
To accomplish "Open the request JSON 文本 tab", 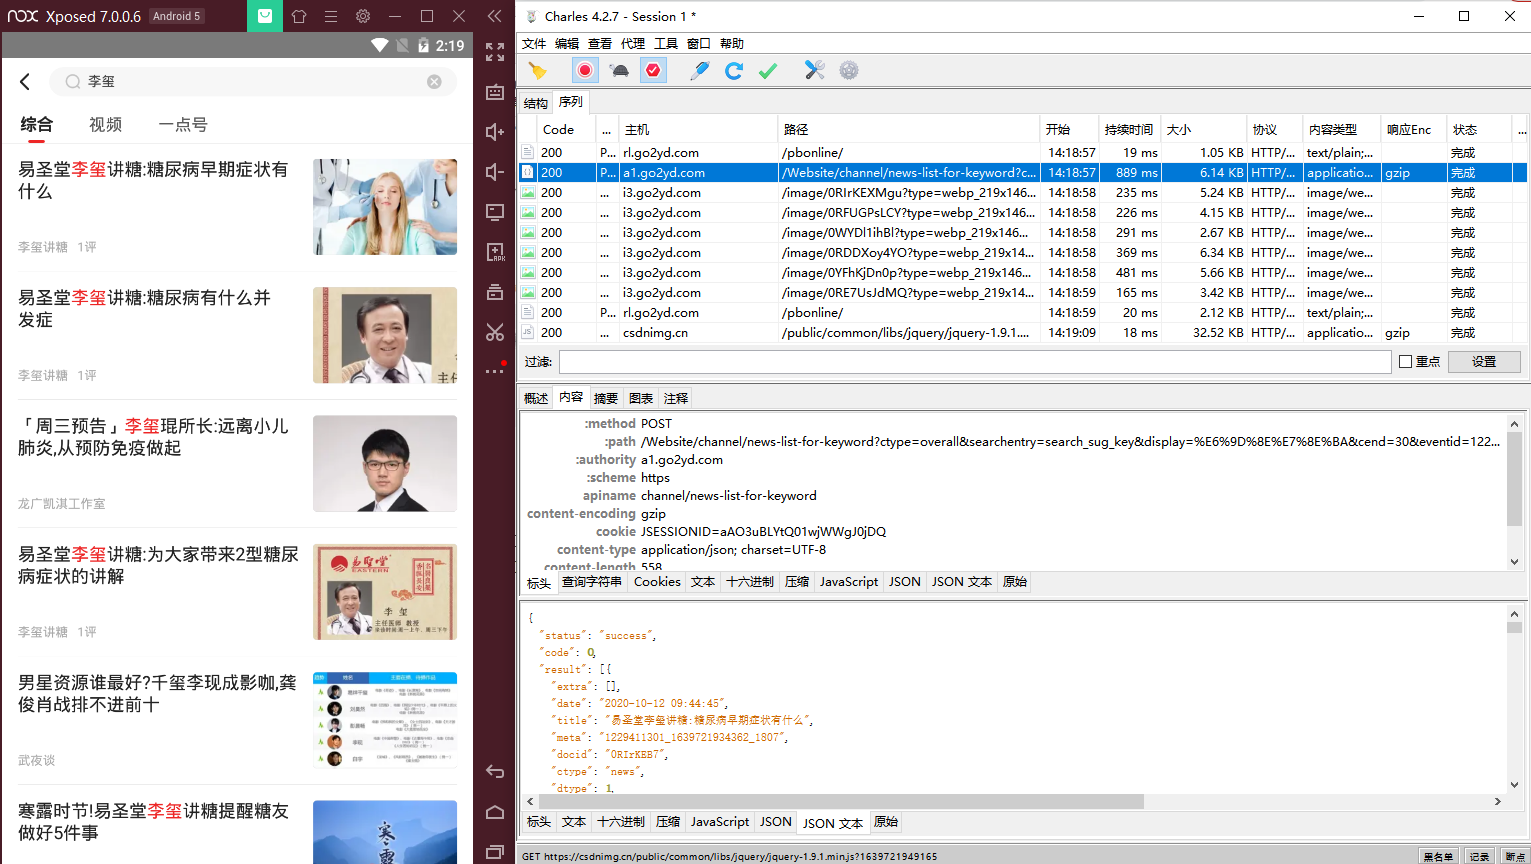I will pyautogui.click(x=962, y=582).
